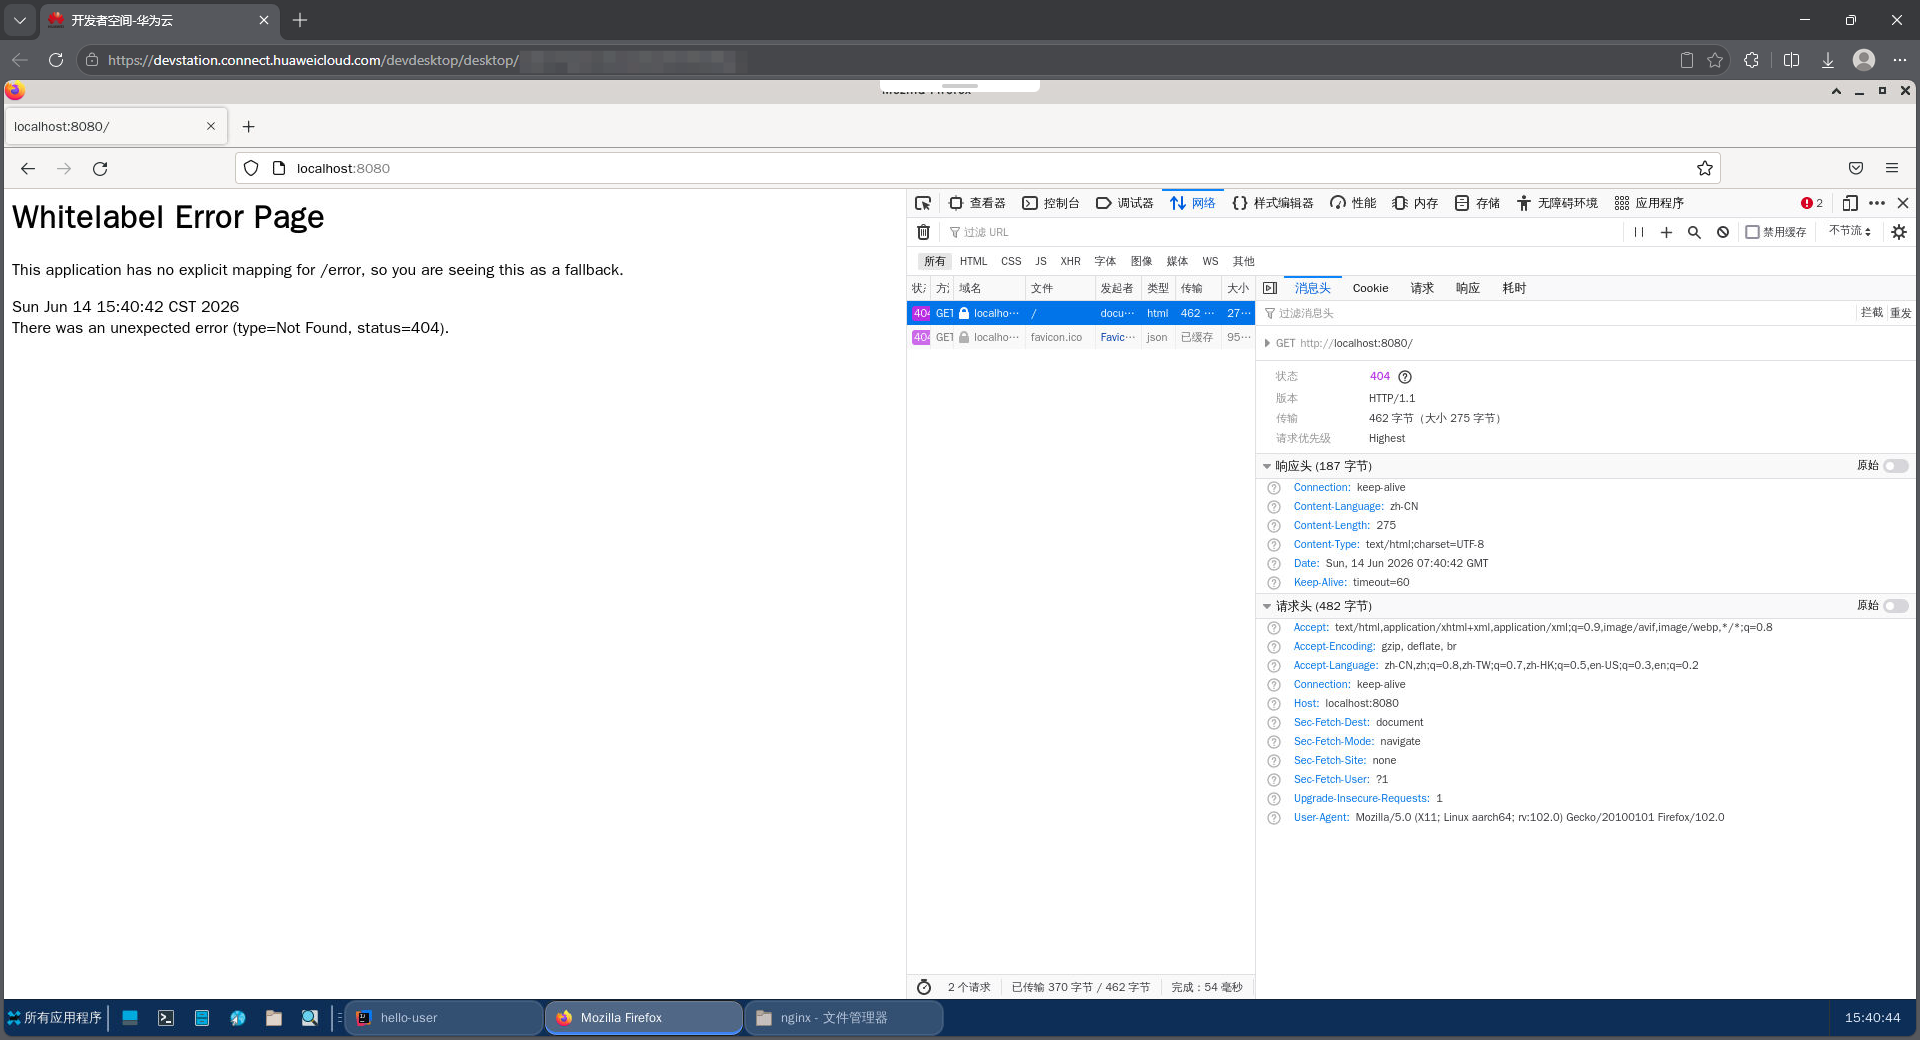The image size is (1920, 1040).
Task: Help icon beside Accept-Encoding header
Action: (x=1274, y=647)
